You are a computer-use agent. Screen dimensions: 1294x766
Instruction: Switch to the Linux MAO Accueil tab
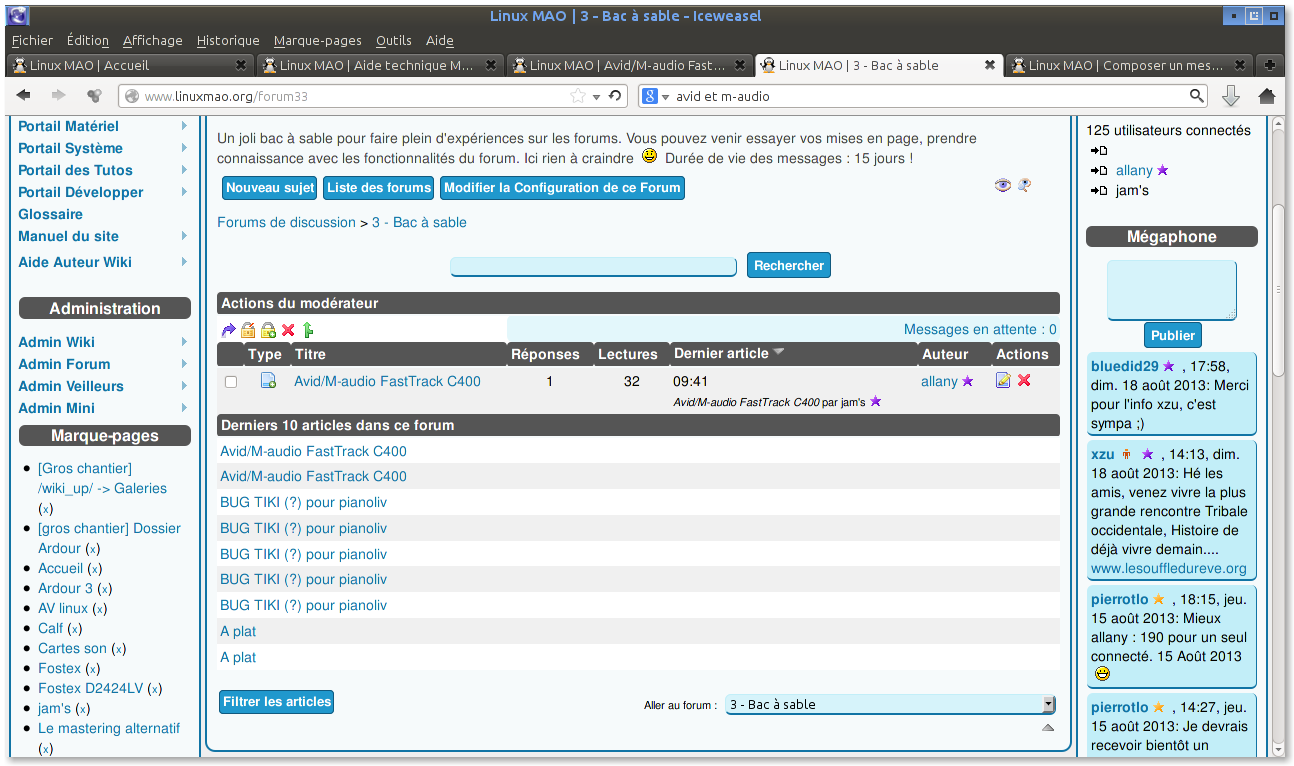click(130, 65)
